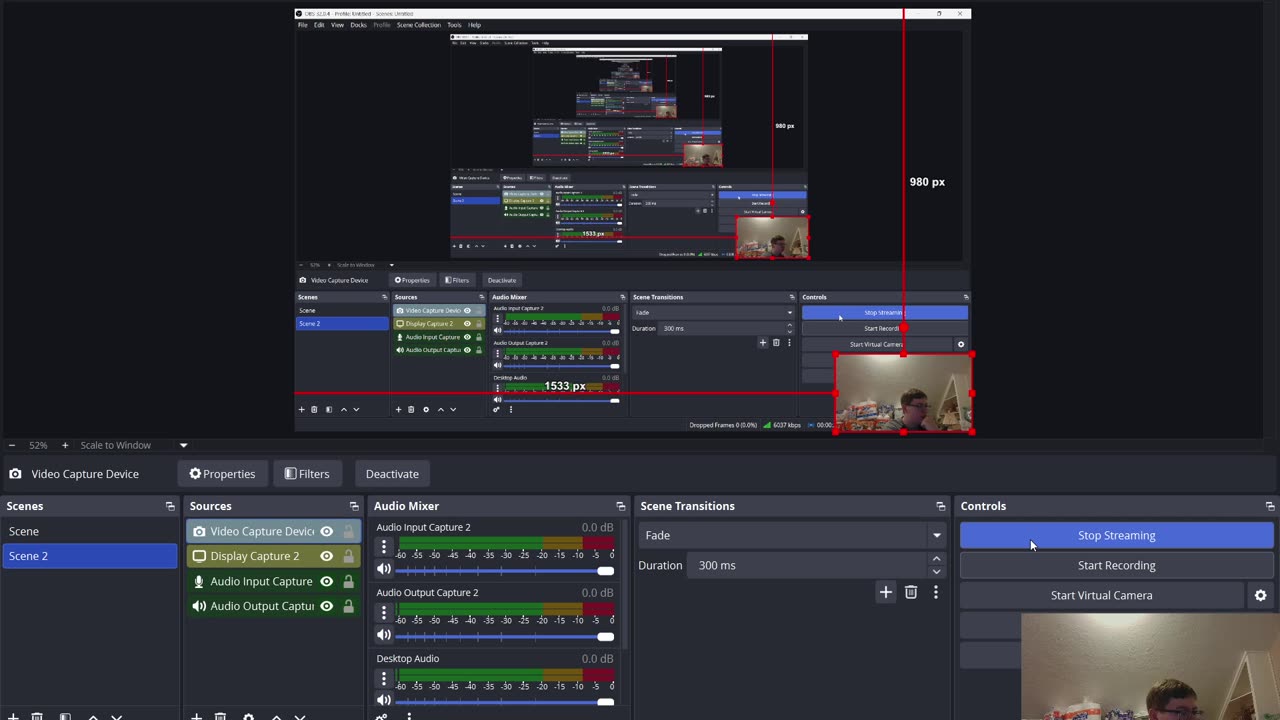This screenshot has height=720, width=1280.
Task: Float the Scenes dock using its pop-out icon
Action: (170, 506)
